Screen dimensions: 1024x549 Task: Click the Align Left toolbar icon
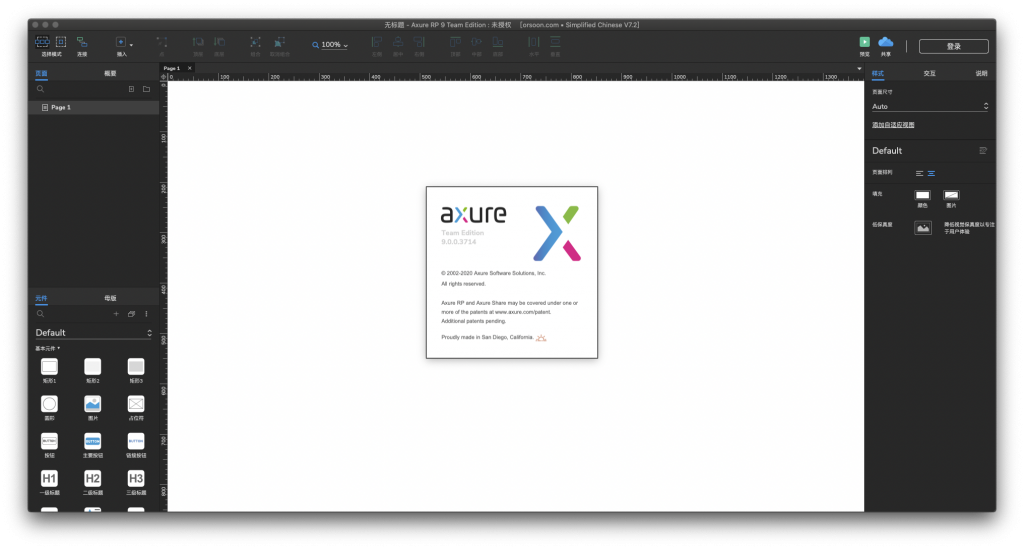pos(377,42)
